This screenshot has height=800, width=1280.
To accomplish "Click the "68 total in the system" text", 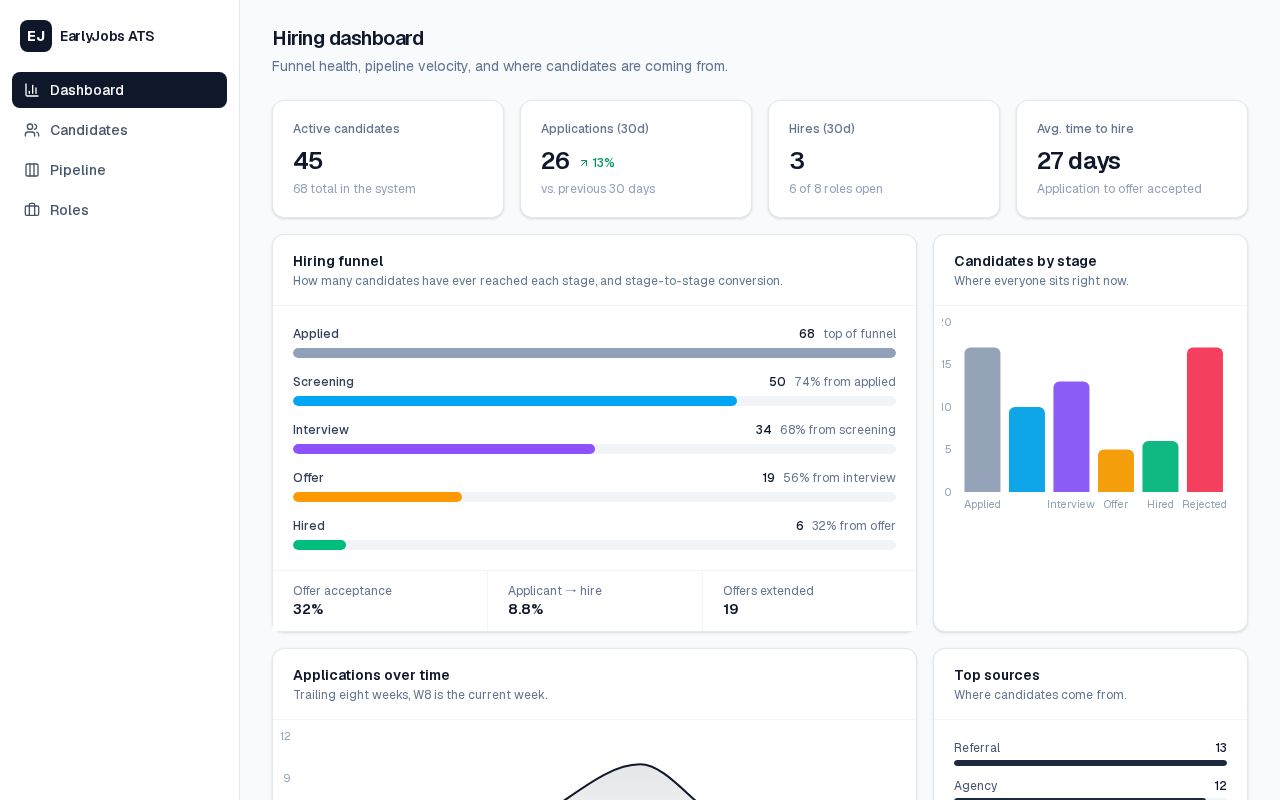I will (354, 189).
